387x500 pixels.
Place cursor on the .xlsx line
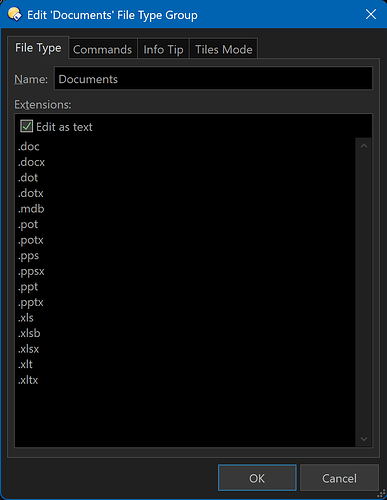click(28, 349)
